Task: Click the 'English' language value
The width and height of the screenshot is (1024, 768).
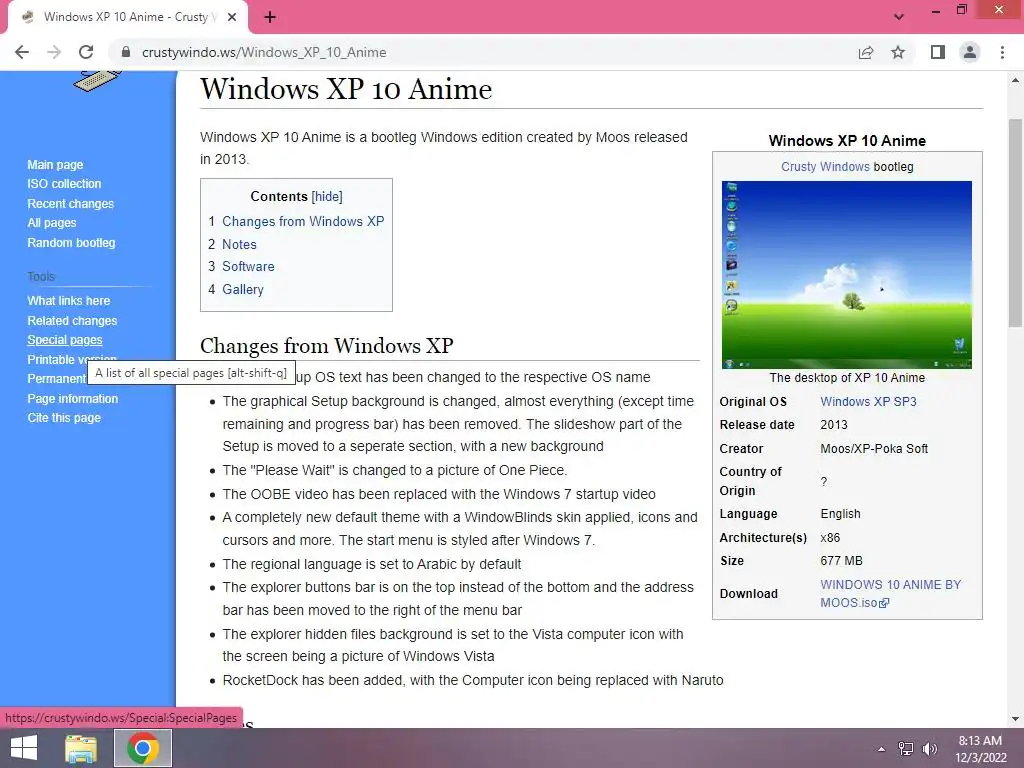Action: pyautogui.click(x=840, y=514)
